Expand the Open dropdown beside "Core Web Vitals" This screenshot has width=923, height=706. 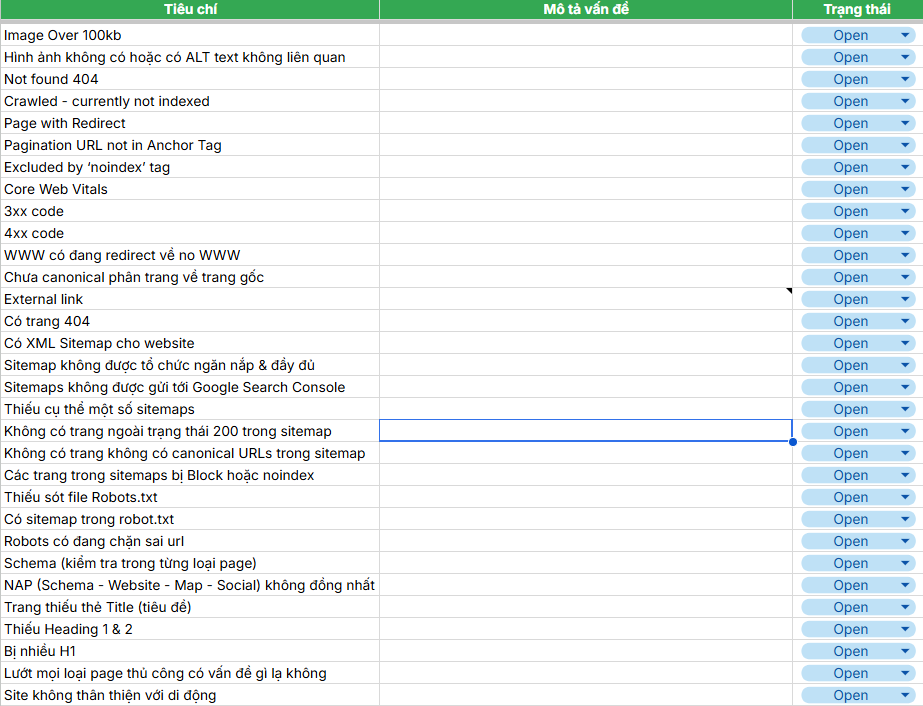(x=905, y=189)
